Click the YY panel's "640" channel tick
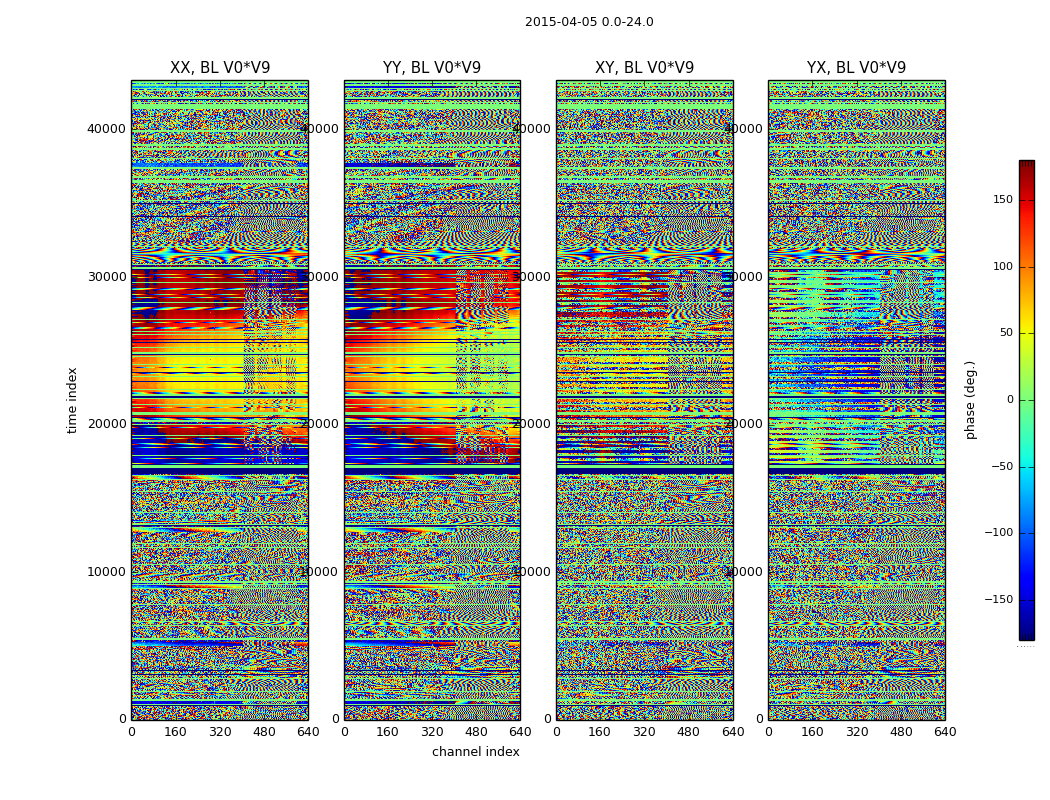 [520, 732]
